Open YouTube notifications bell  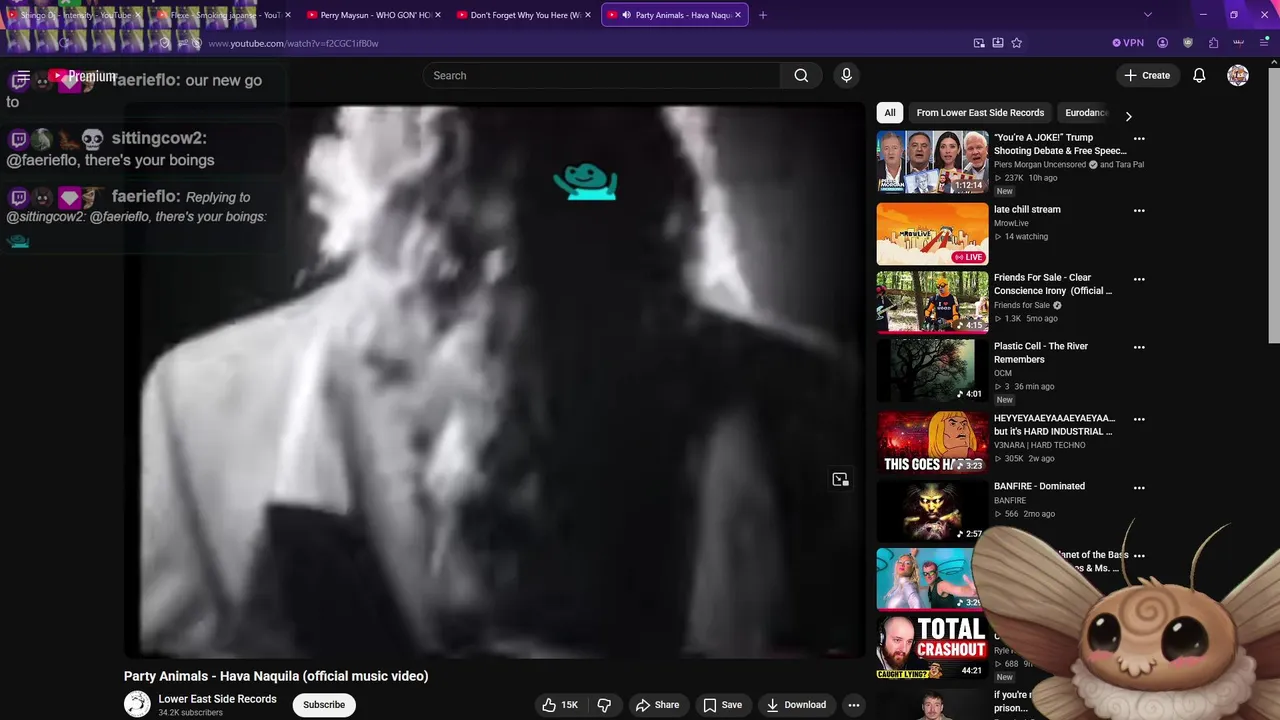tap(1199, 75)
